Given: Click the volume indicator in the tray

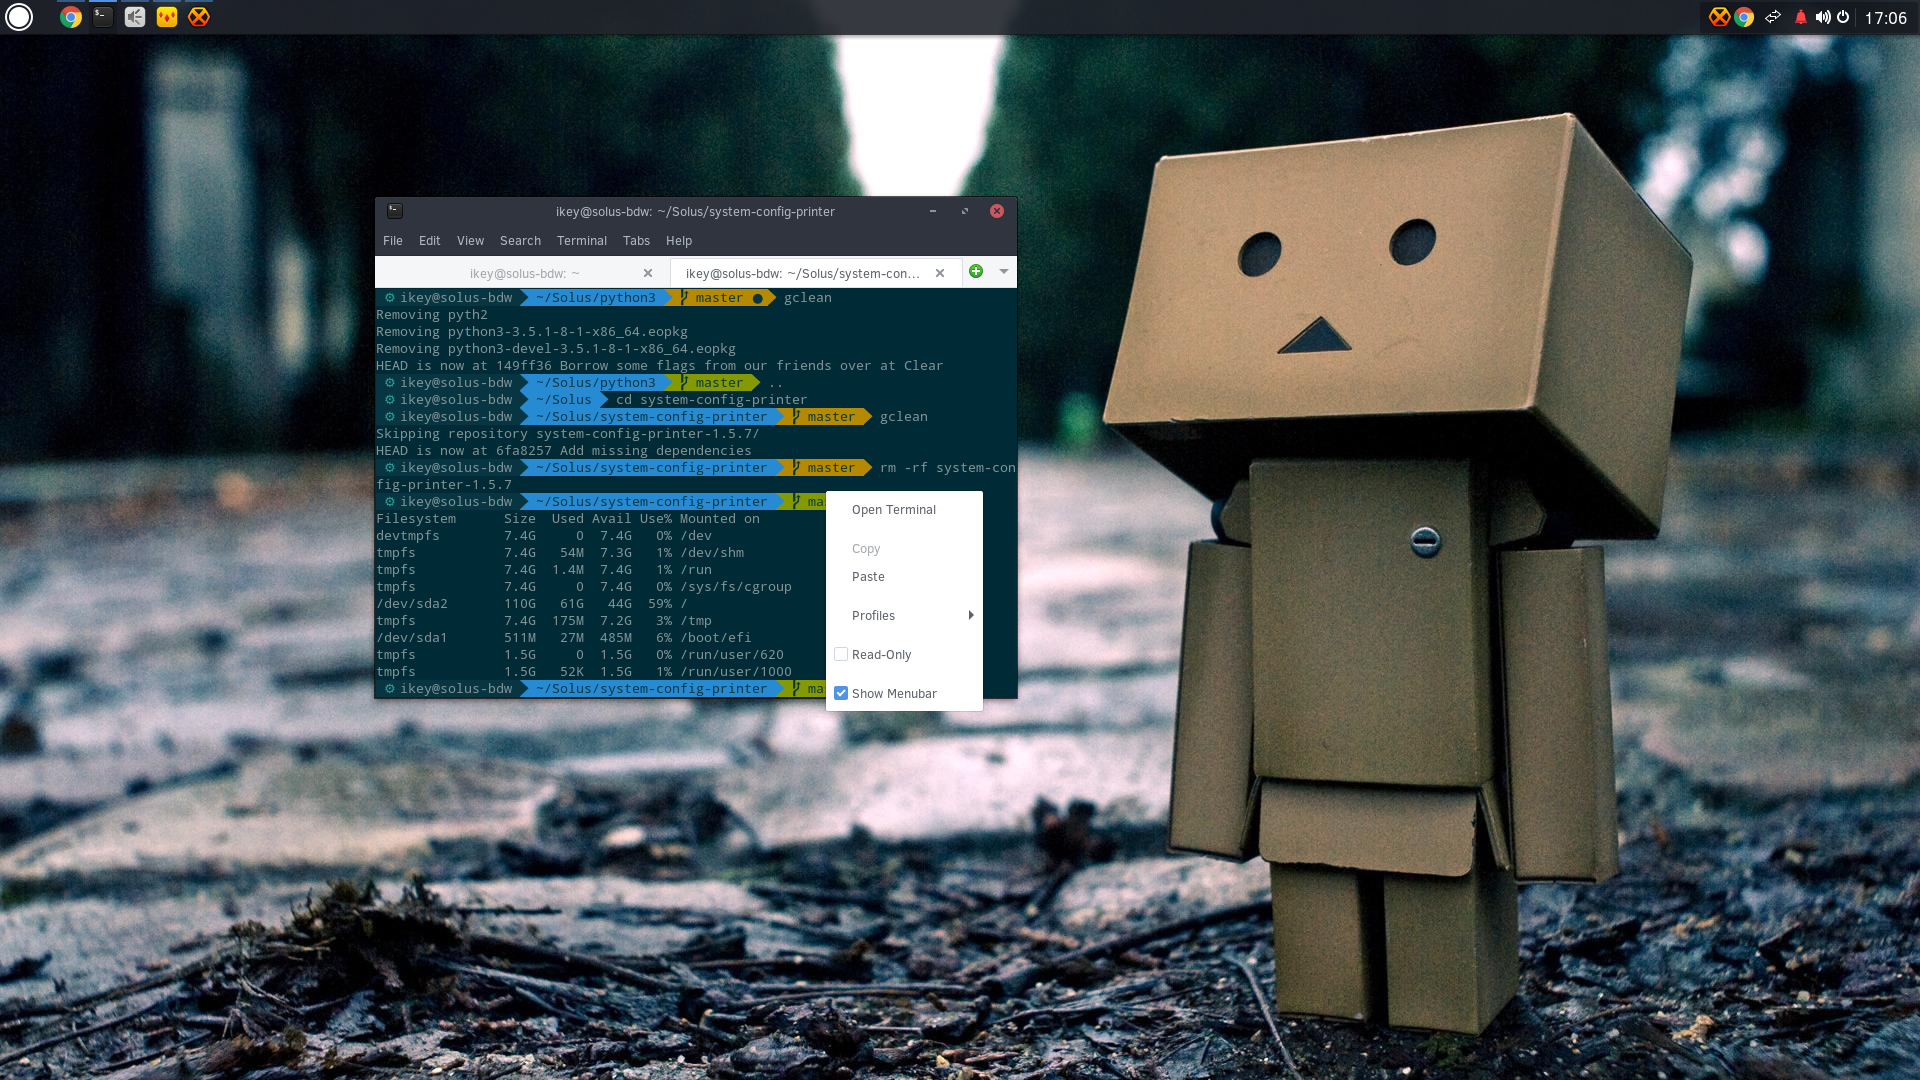Looking at the screenshot, I should point(1823,17).
